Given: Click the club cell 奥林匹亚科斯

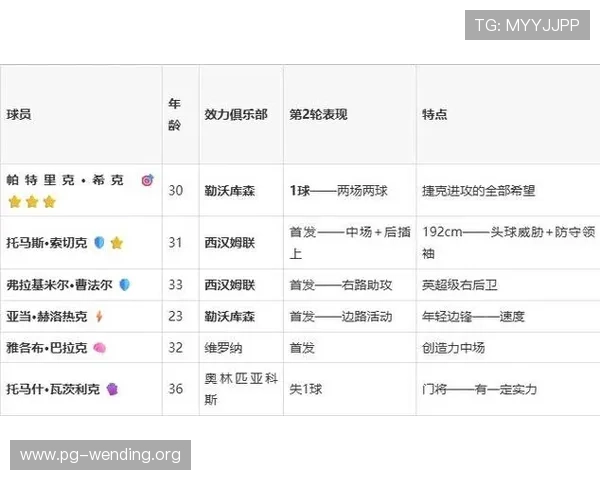Looking at the screenshot, I should [x=241, y=389].
